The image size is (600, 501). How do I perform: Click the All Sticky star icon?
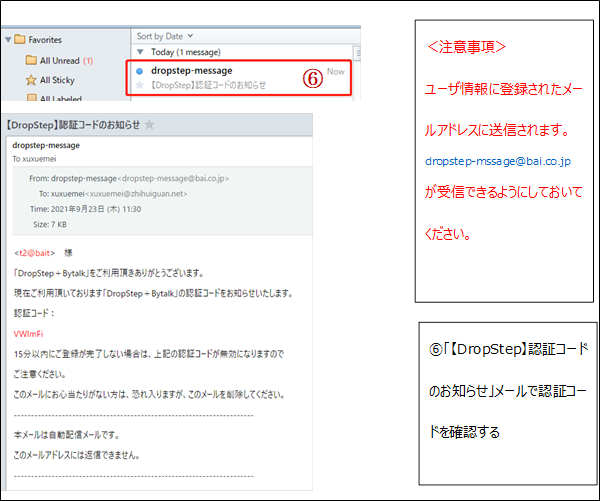coord(31,80)
